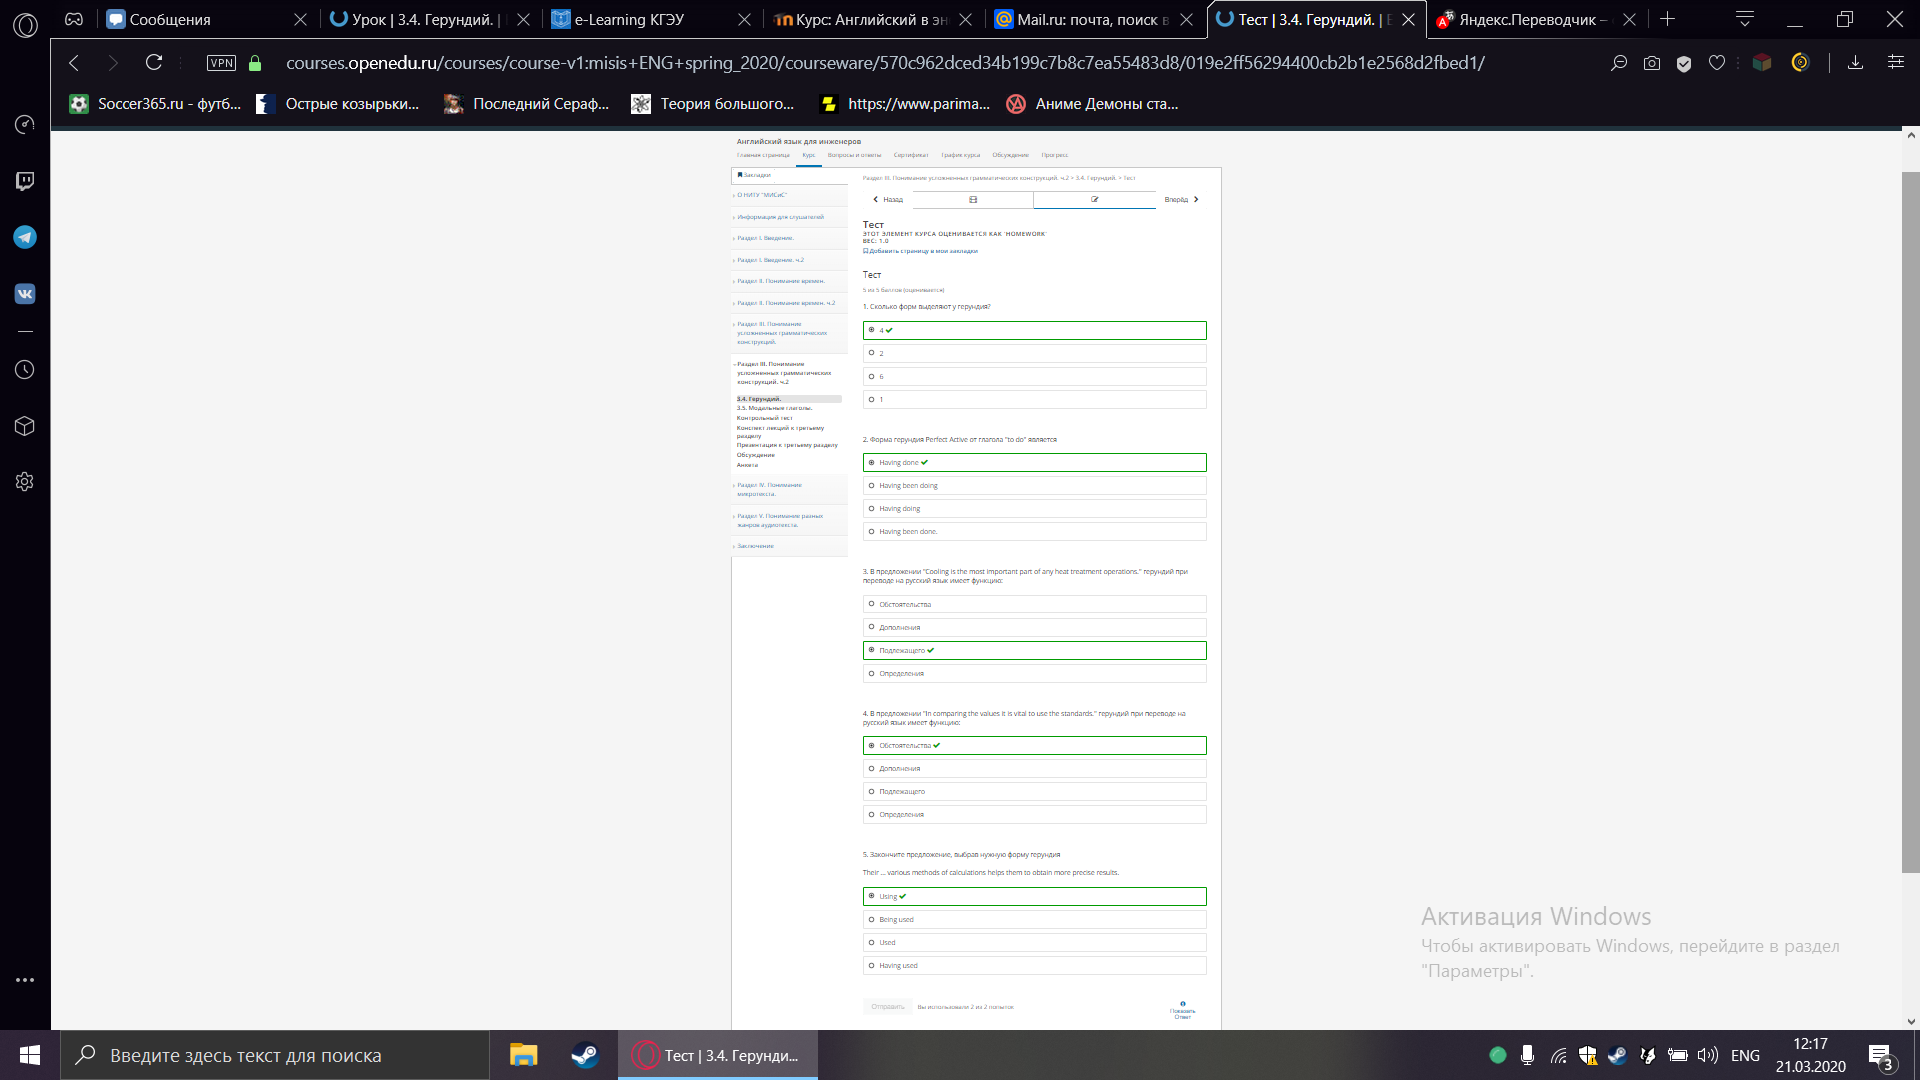
Task: Open the График курса course tab
Action: click(x=960, y=155)
